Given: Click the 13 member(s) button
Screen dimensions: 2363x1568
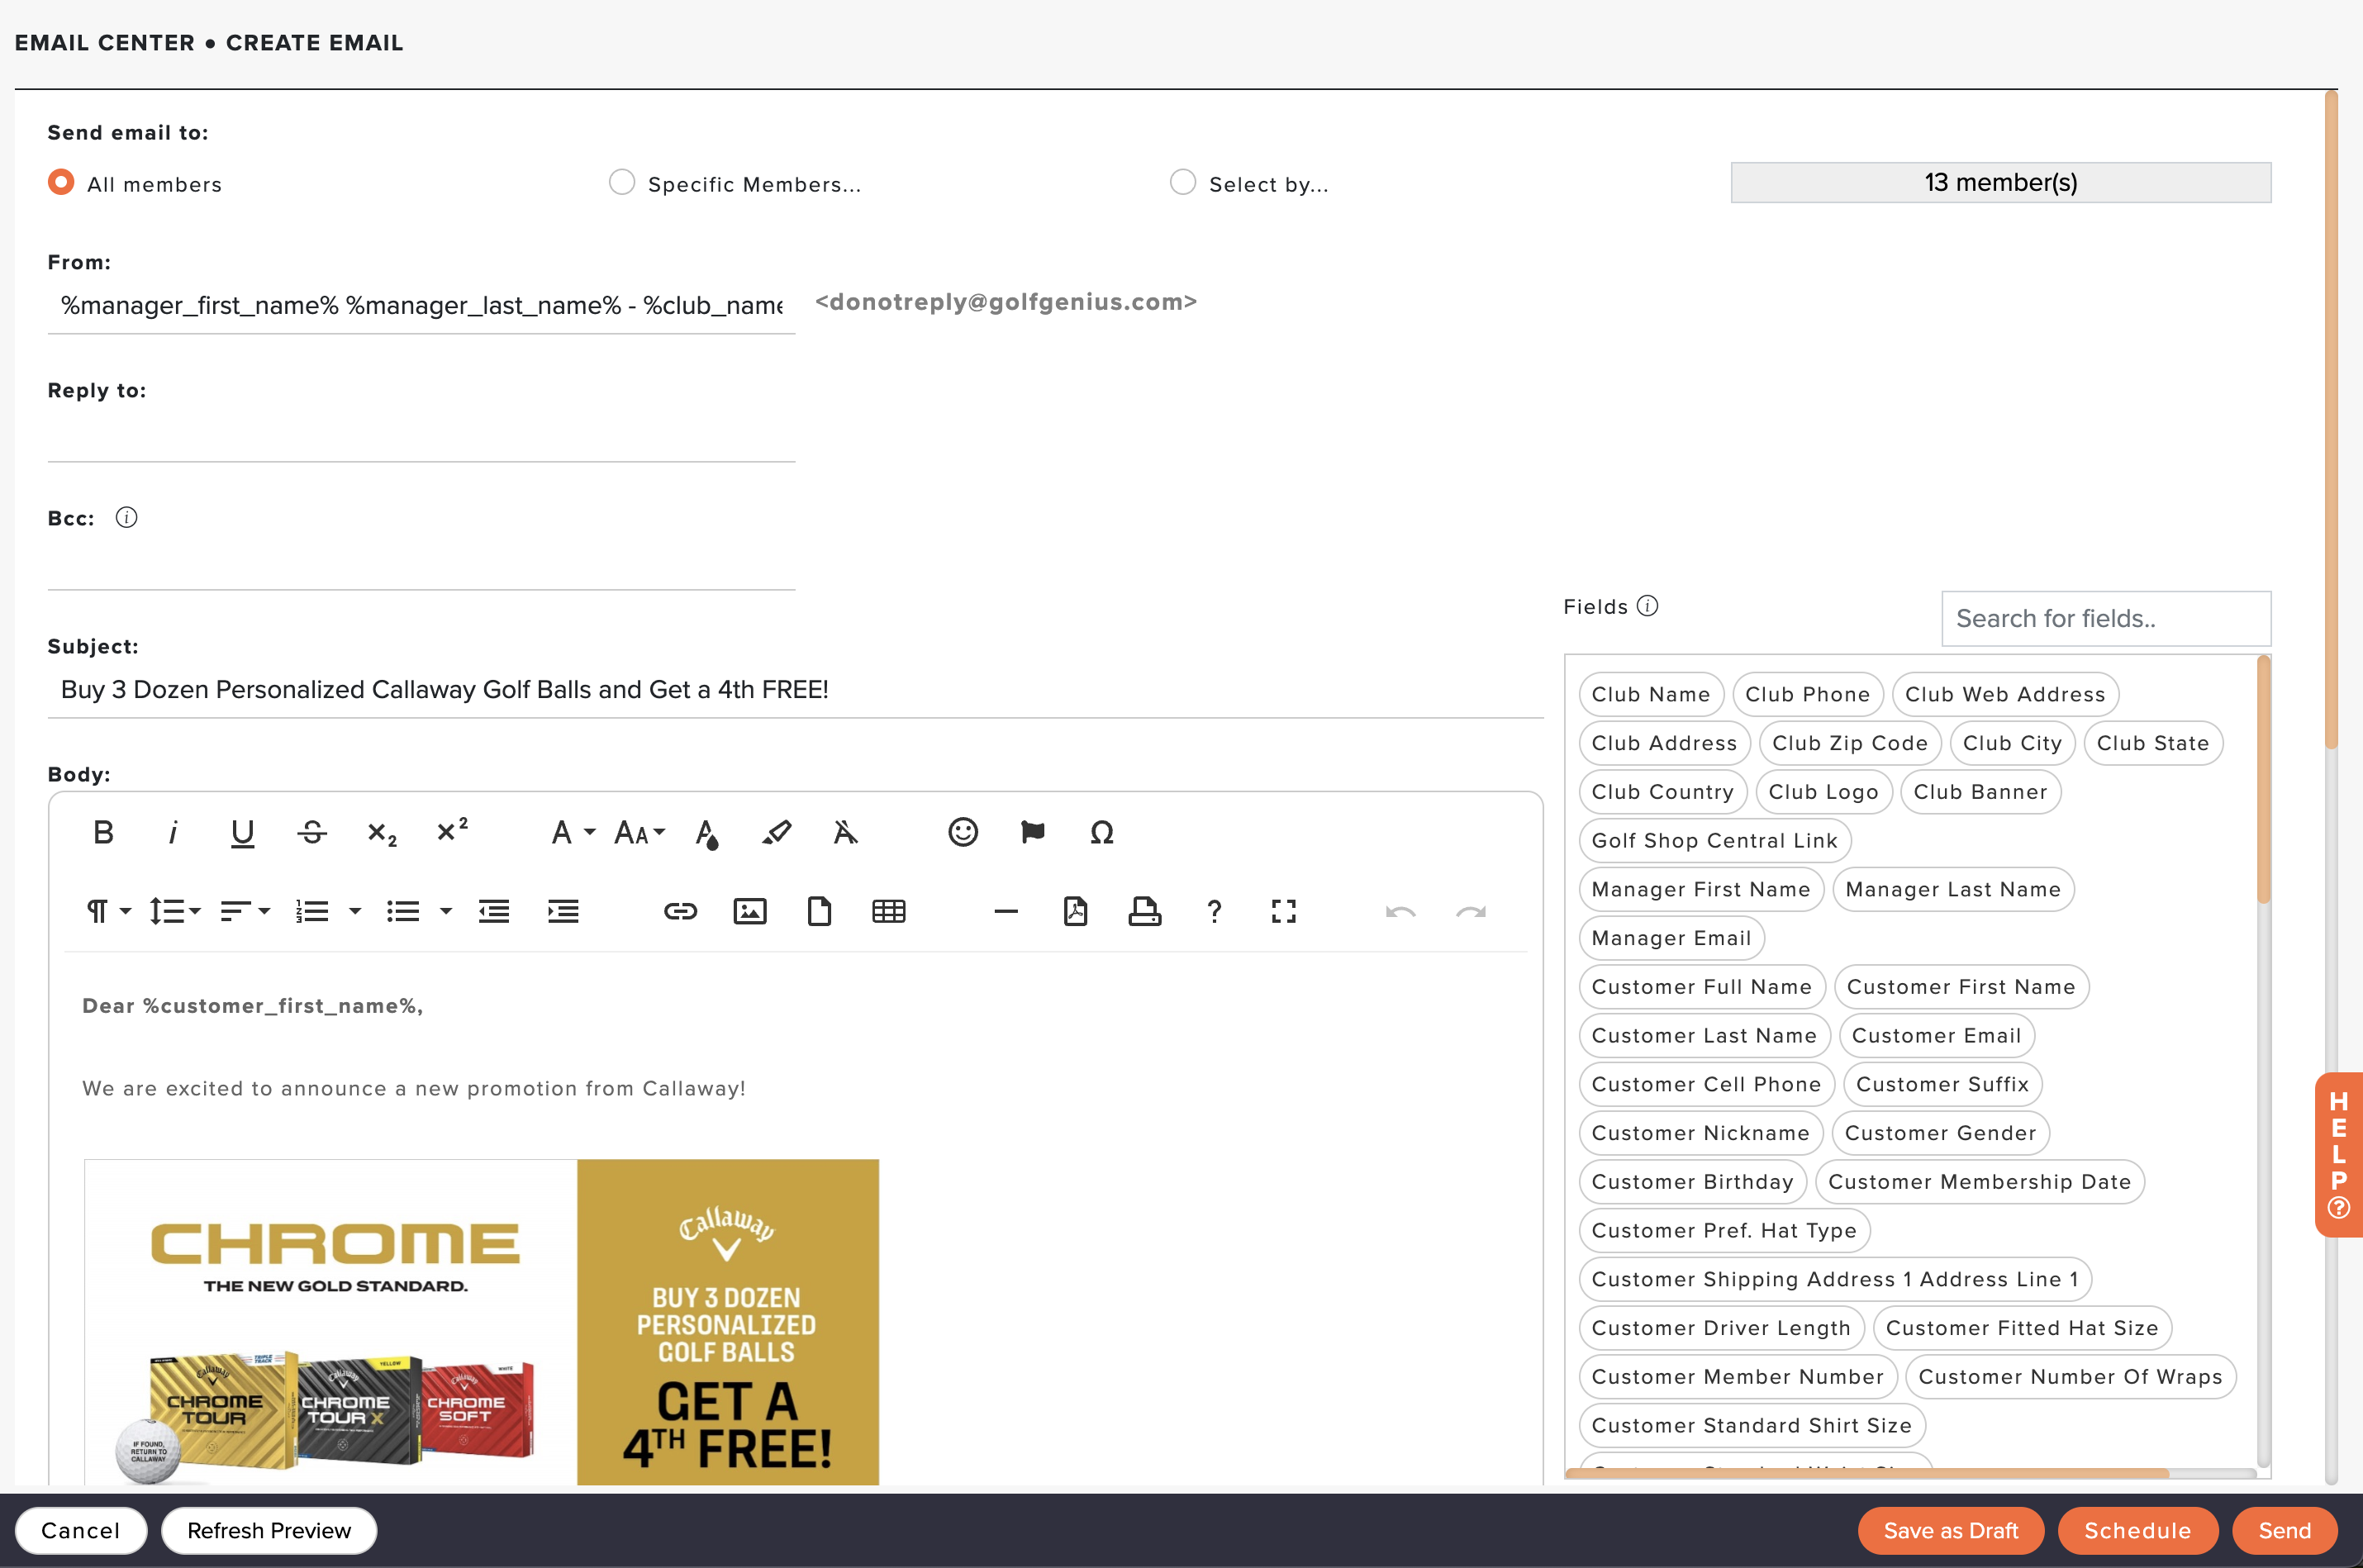Looking at the screenshot, I should pyautogui.click(x=2001, y=182).
